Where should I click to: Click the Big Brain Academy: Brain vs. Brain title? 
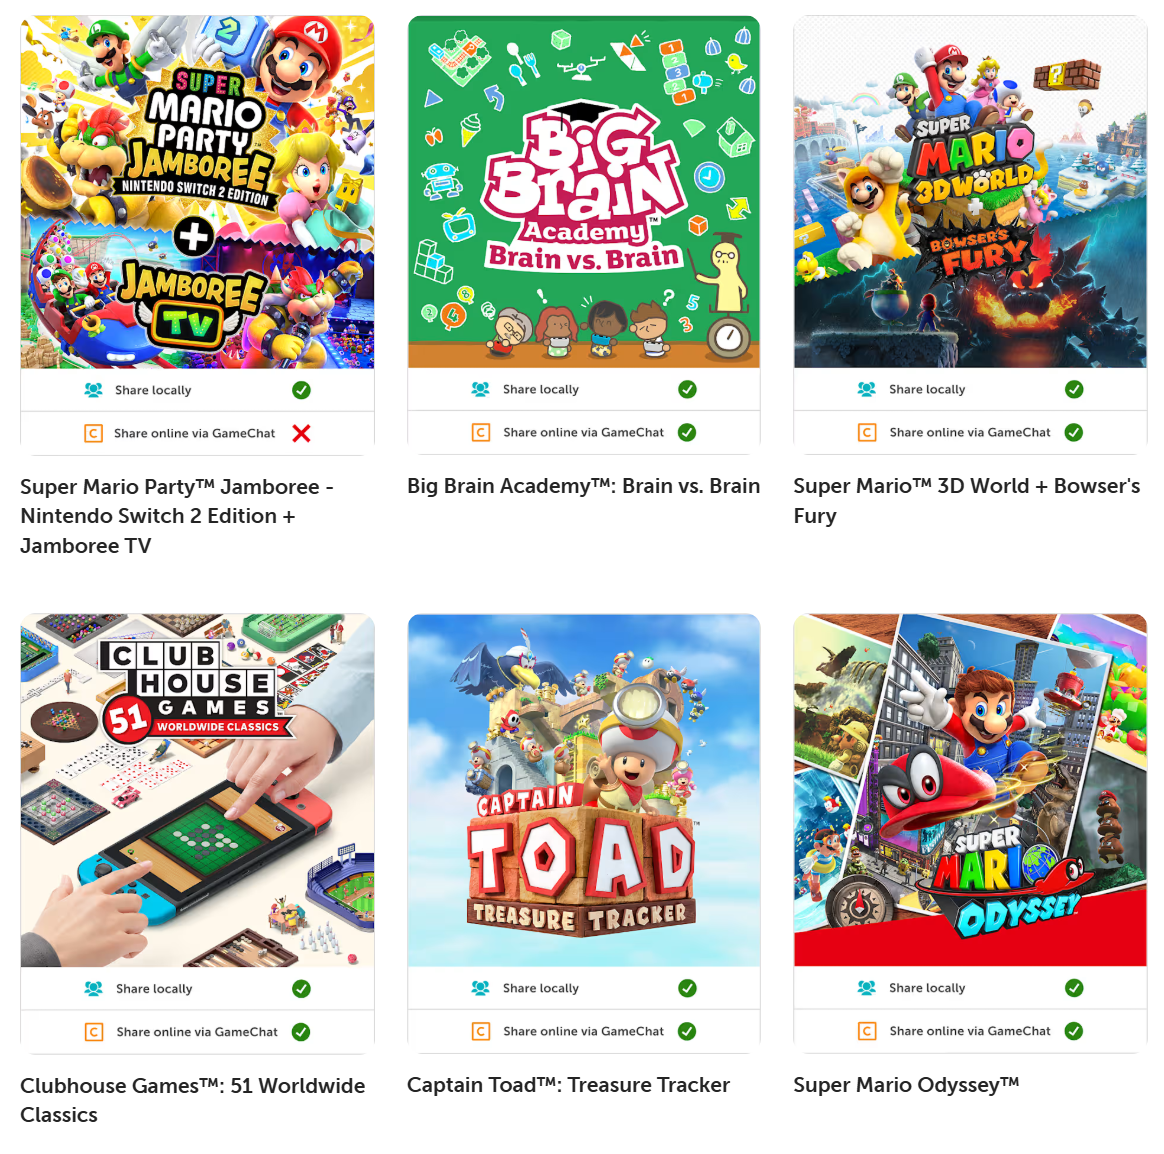[x=583, y=486]
